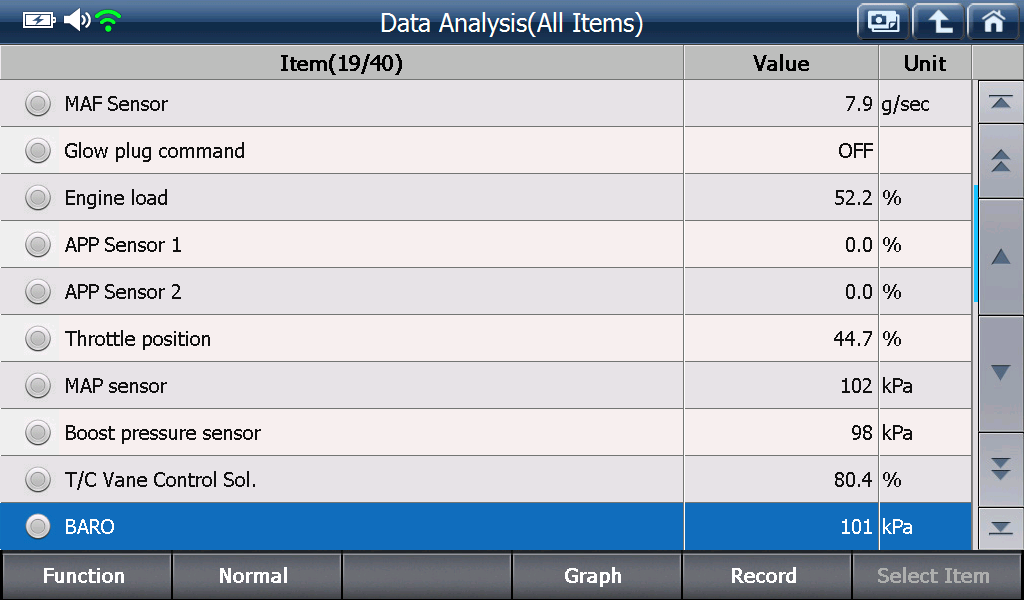
Task: Select the BARO radio button
Action: [x=38, y=526]
